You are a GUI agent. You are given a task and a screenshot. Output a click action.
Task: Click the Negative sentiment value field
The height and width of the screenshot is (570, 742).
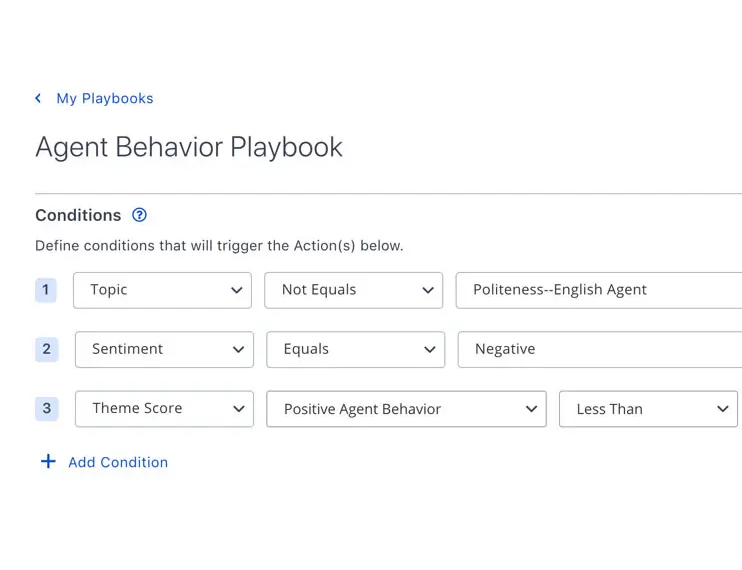point(599,349)
